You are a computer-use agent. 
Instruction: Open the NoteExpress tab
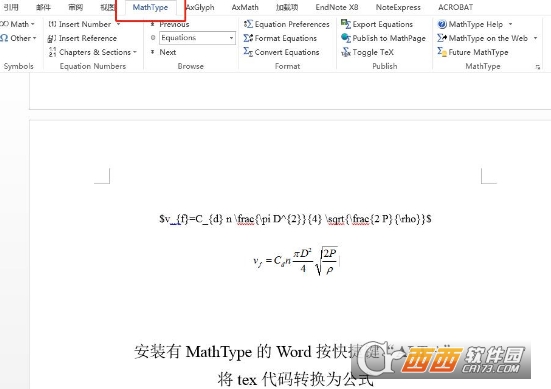(x=398, y=7)
